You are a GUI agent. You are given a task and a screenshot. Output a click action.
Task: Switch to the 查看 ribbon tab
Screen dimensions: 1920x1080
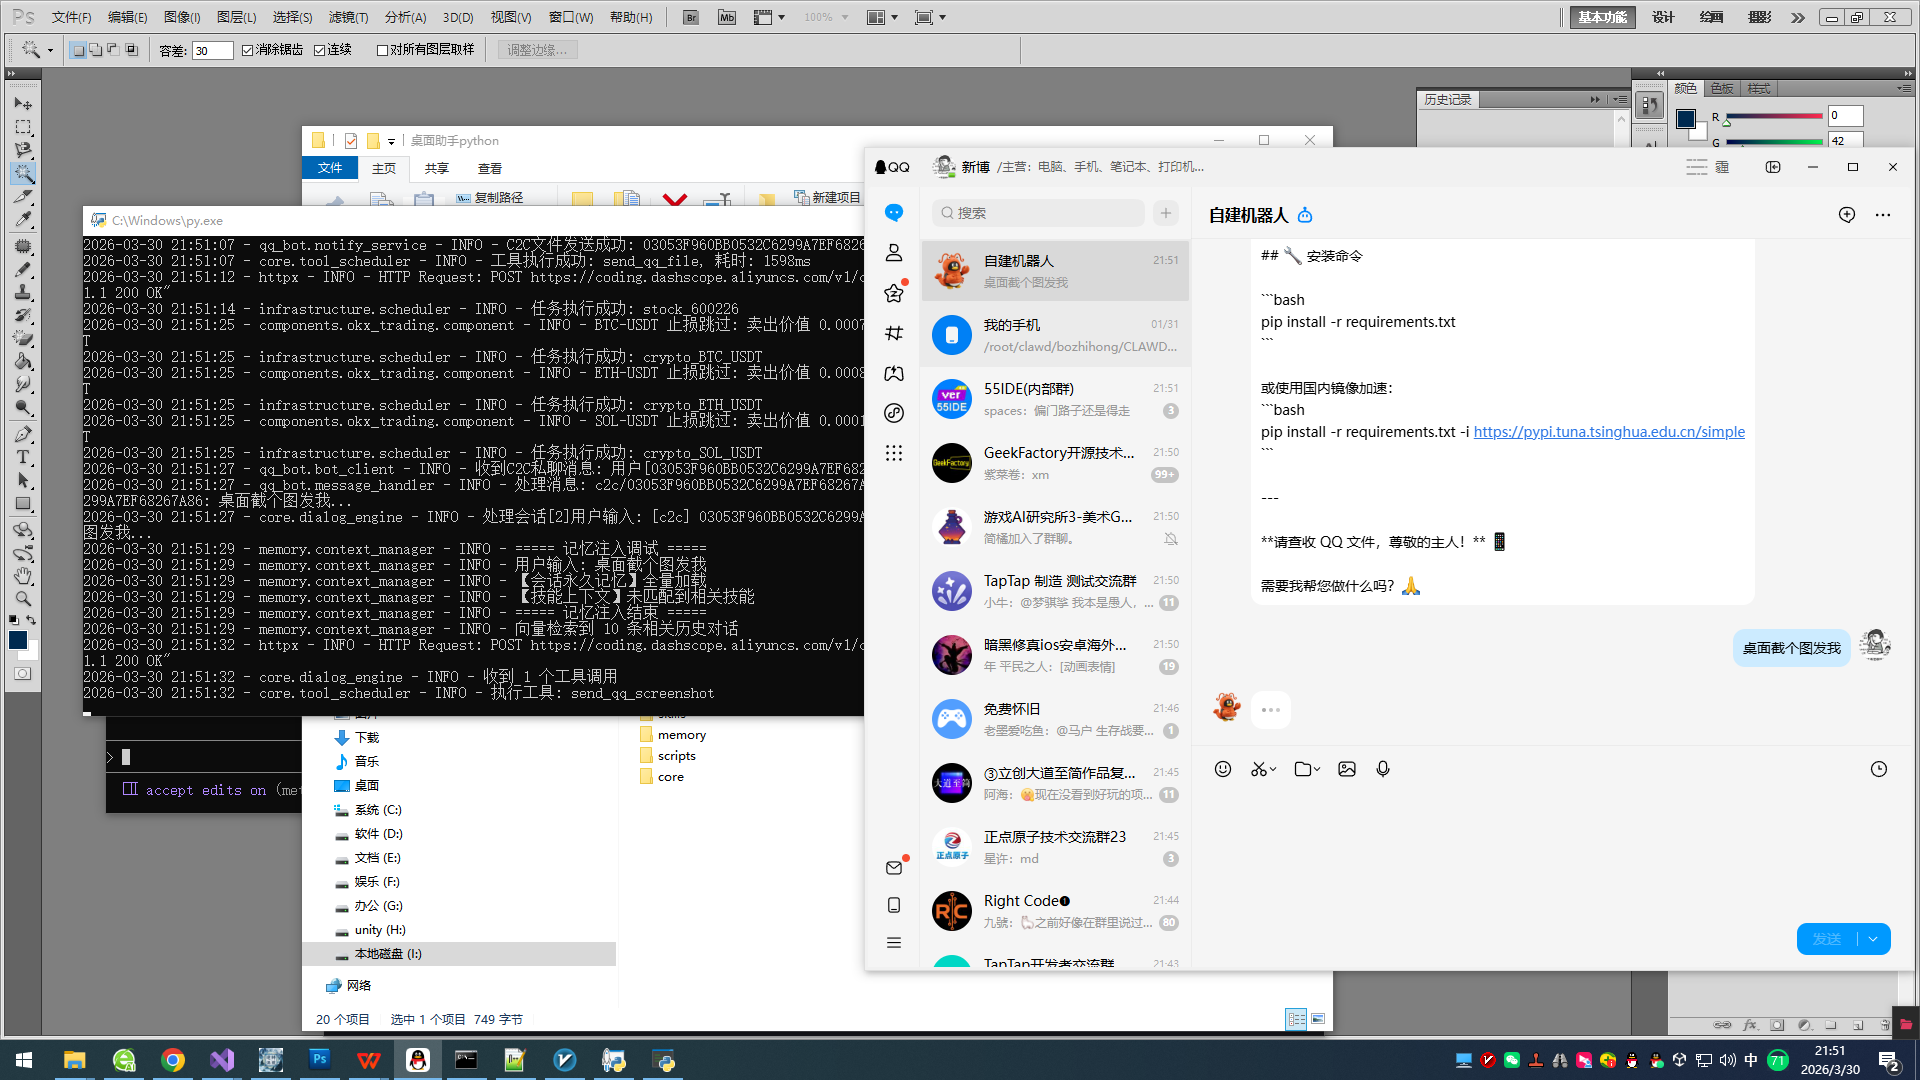click(489, 168)
